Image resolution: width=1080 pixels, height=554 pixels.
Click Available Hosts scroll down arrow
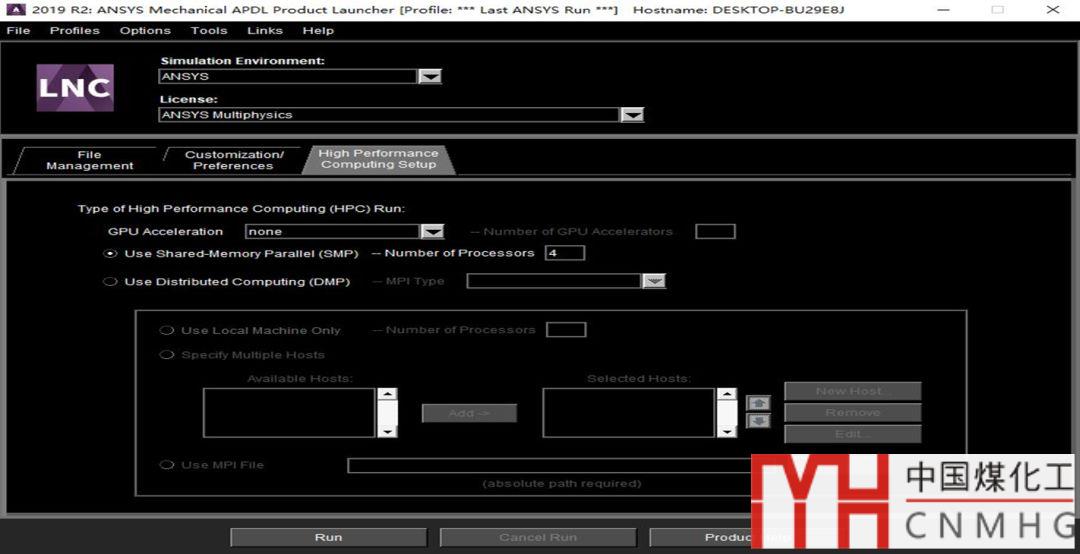pyautogui.click(x=388, y=431)
